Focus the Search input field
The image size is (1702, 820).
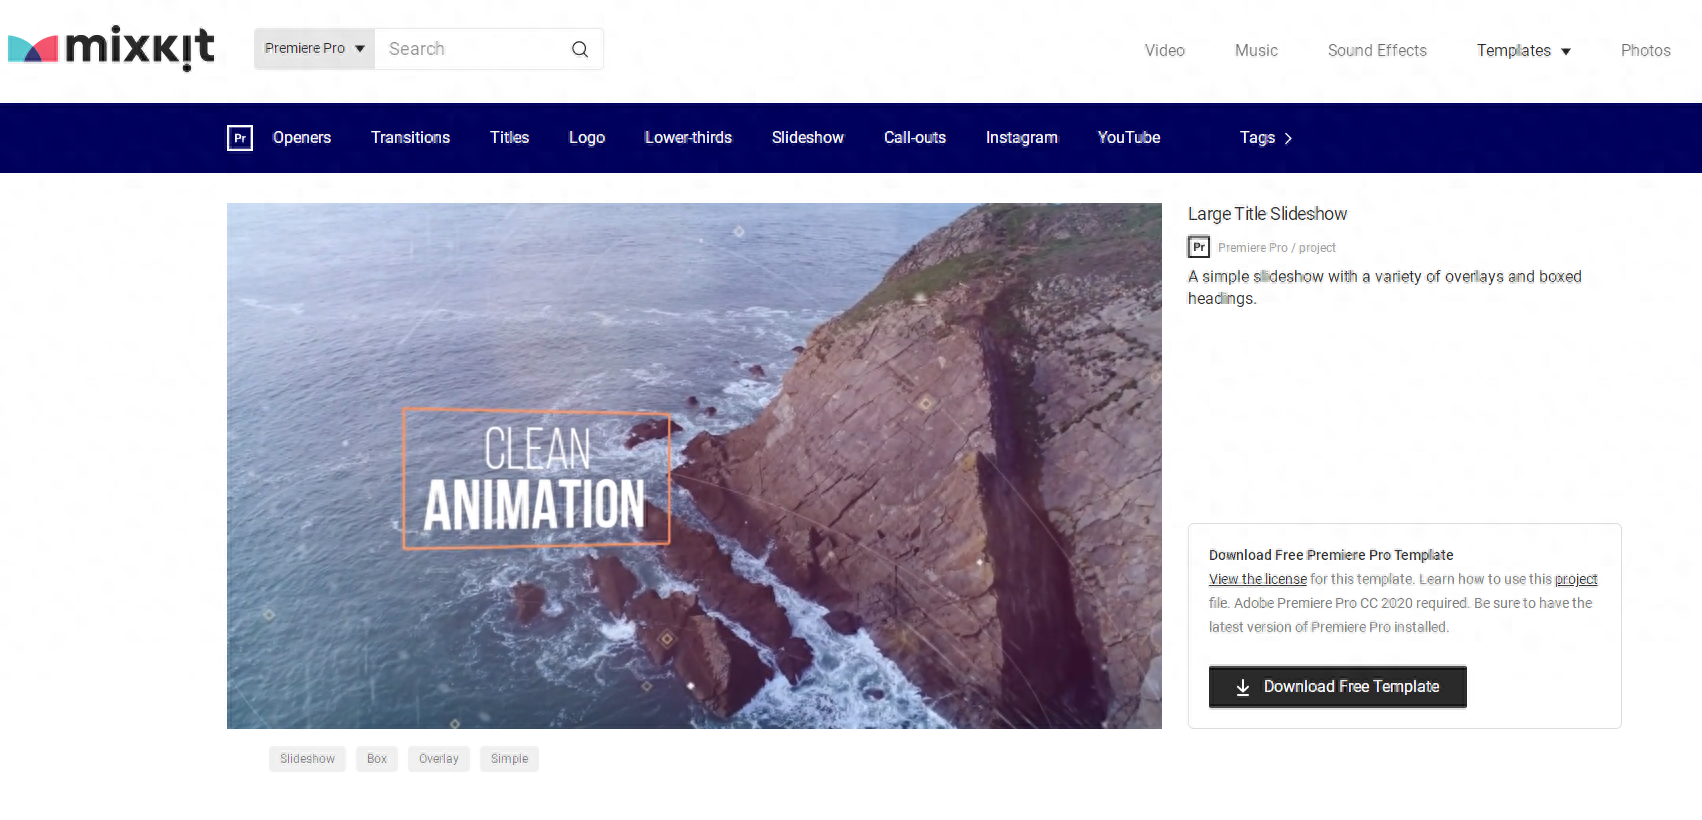(470, 49)
